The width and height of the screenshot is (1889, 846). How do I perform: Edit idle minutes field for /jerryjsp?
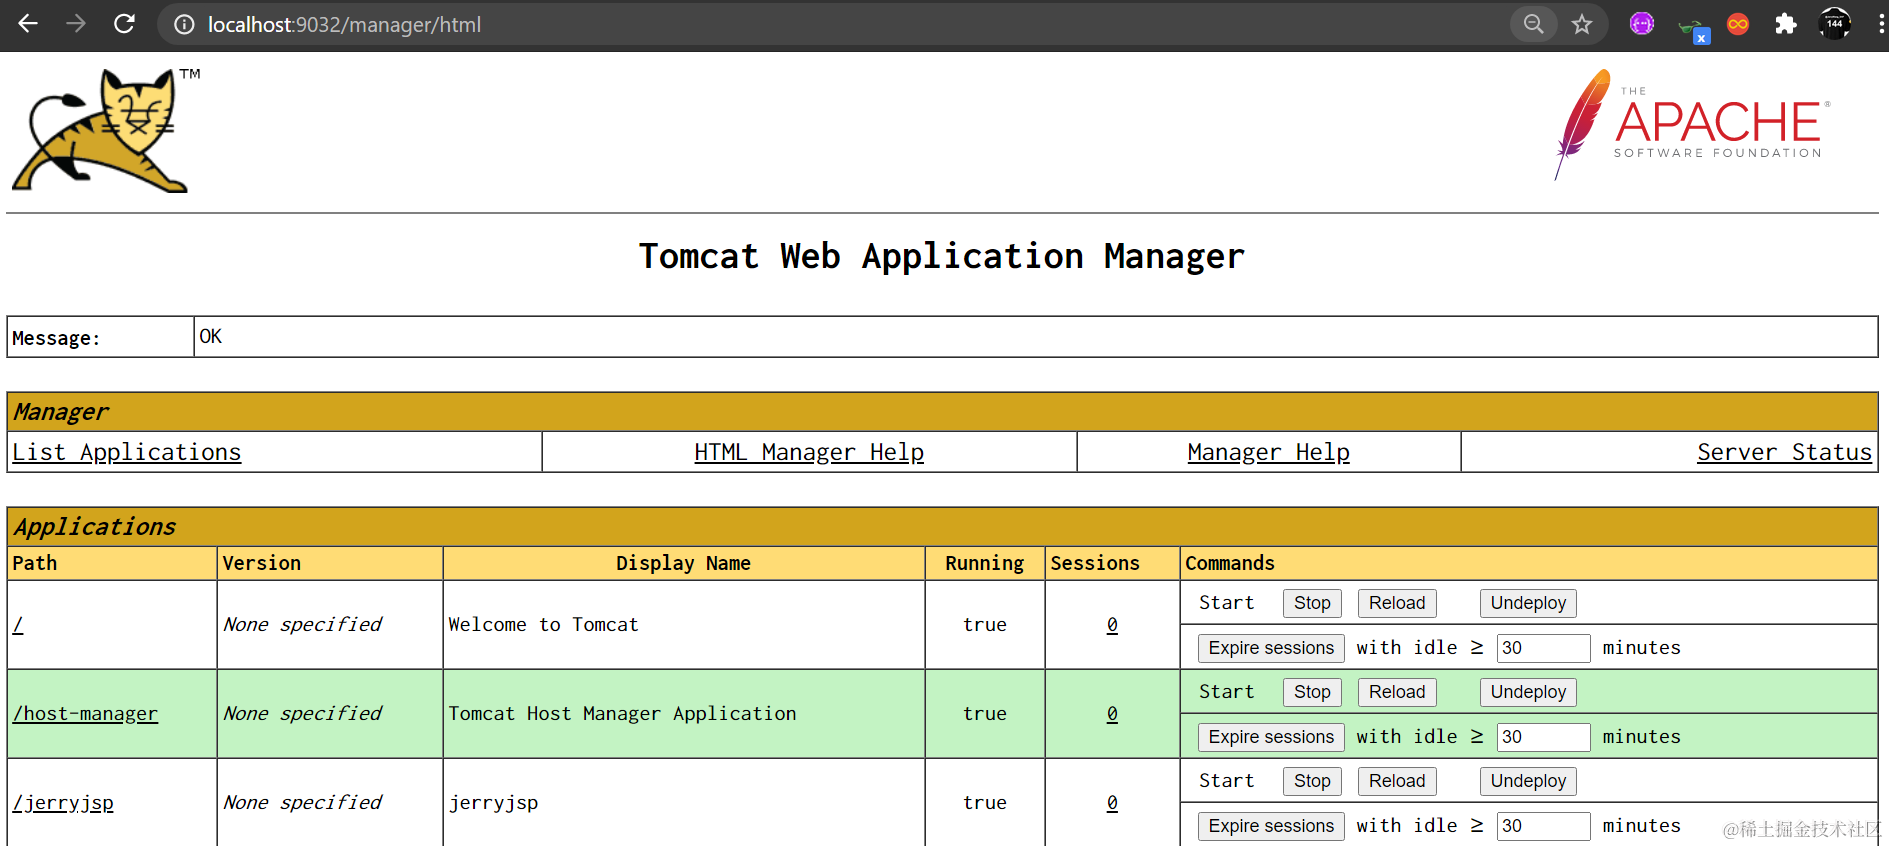[x=1543, y=826]
